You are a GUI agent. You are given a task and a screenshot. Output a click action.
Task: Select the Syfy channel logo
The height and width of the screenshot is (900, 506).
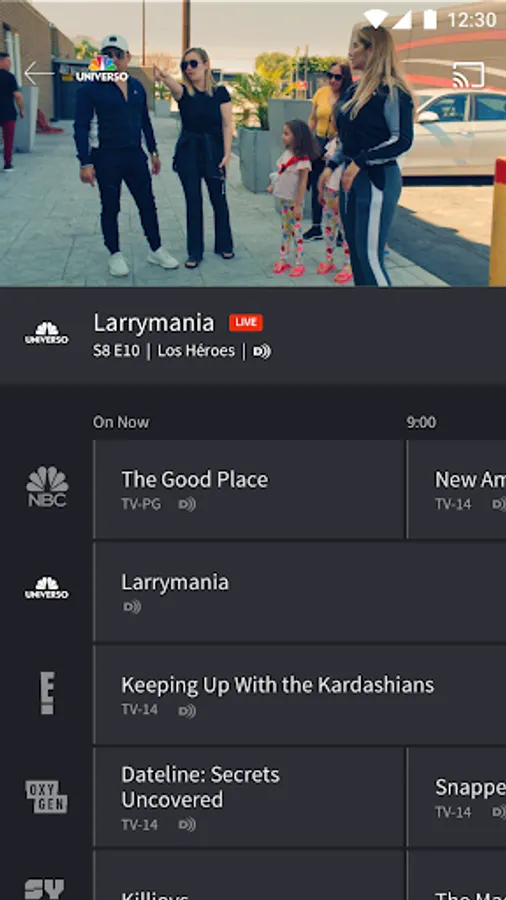pyautogui.click(x=45, y=889)
